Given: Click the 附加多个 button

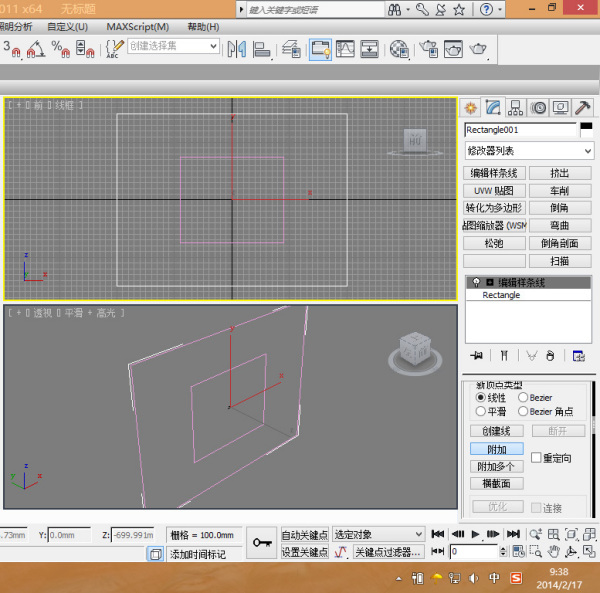Looking at the screenshot, I should tap(497, 466).
